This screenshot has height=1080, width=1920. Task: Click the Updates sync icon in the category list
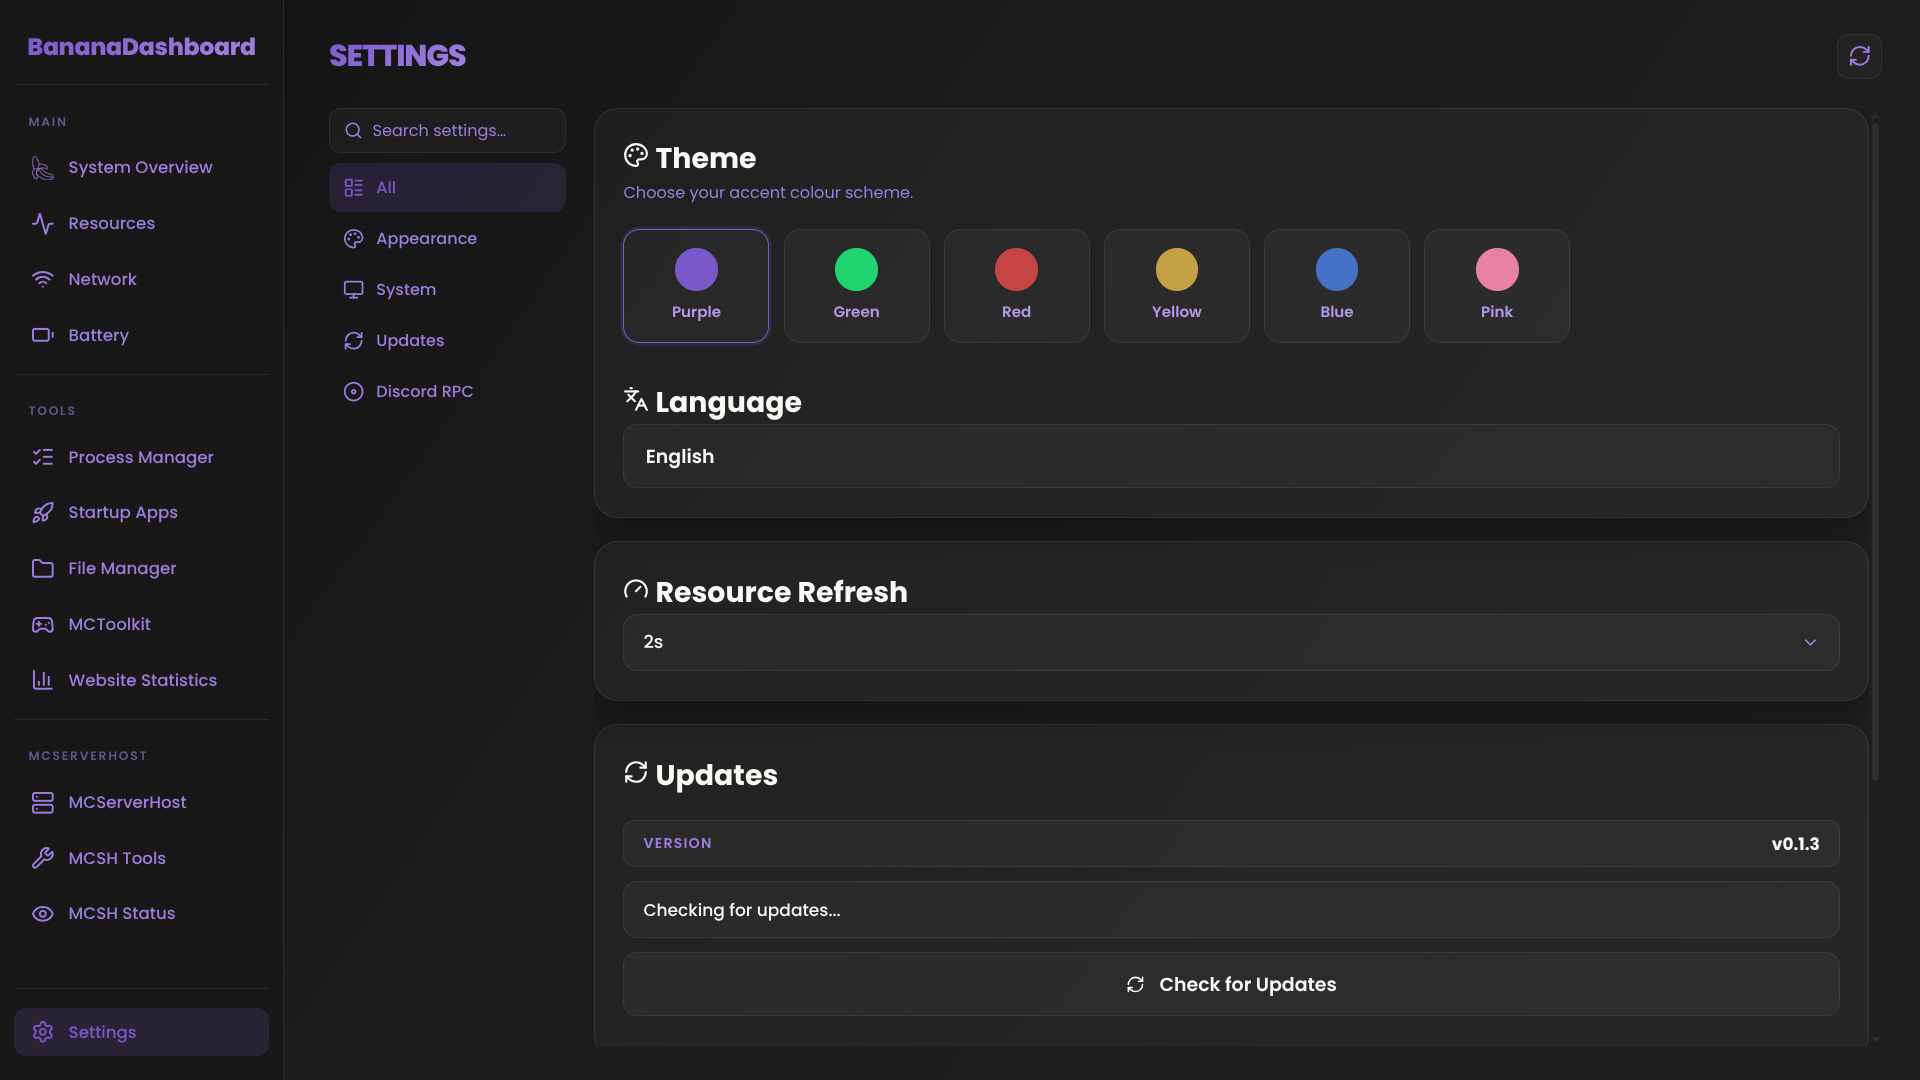[x=353, y=341]
